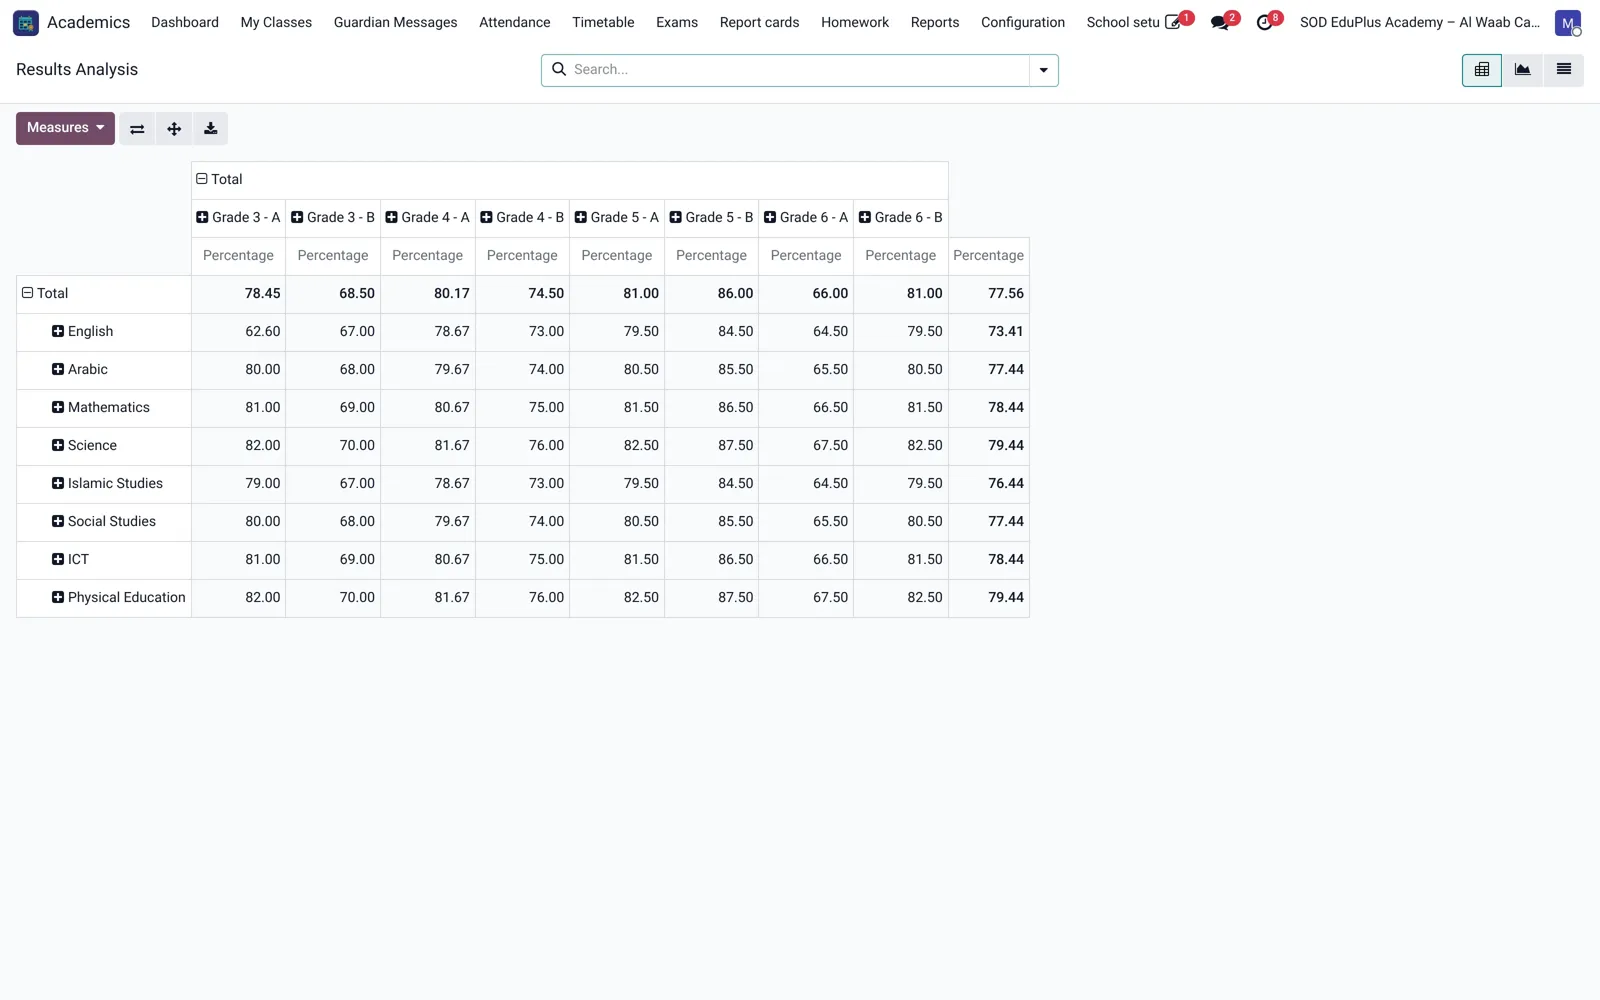Click the overall total cell 77.56
The image size is (1600, 1000).
989,293
